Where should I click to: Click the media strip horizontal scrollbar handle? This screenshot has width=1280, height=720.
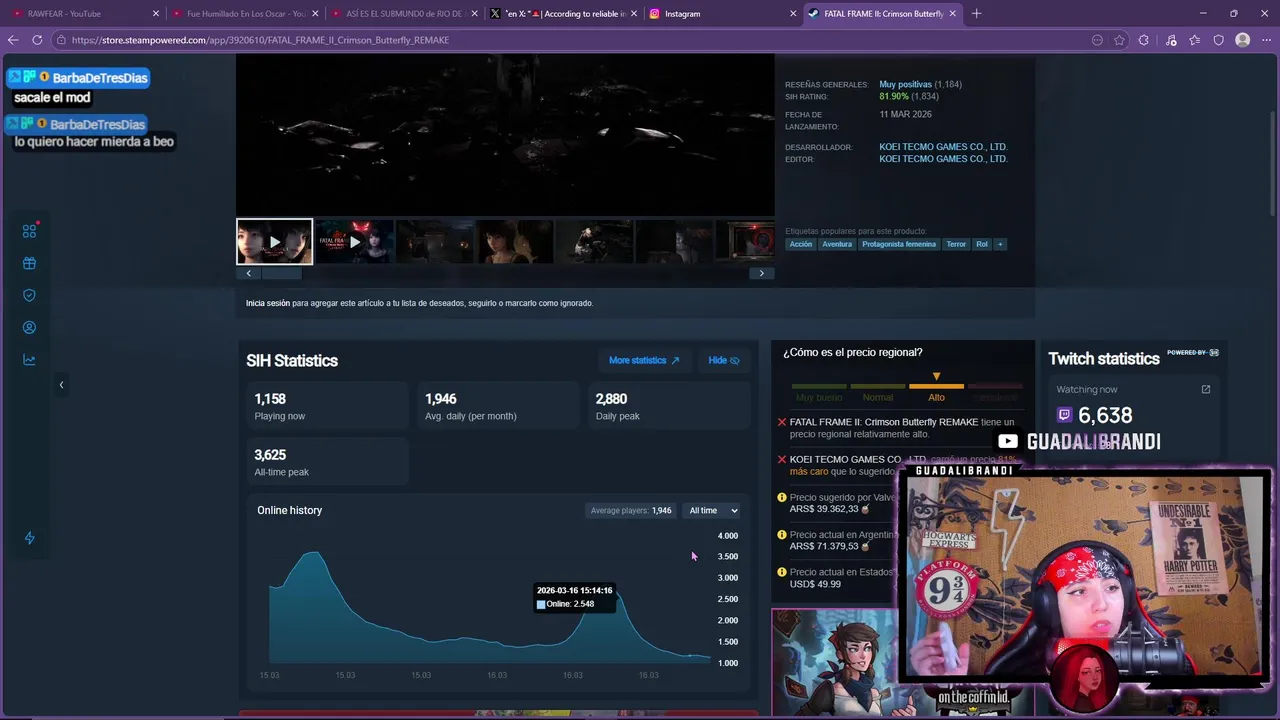pyautogui.click(x=281, y=274)
